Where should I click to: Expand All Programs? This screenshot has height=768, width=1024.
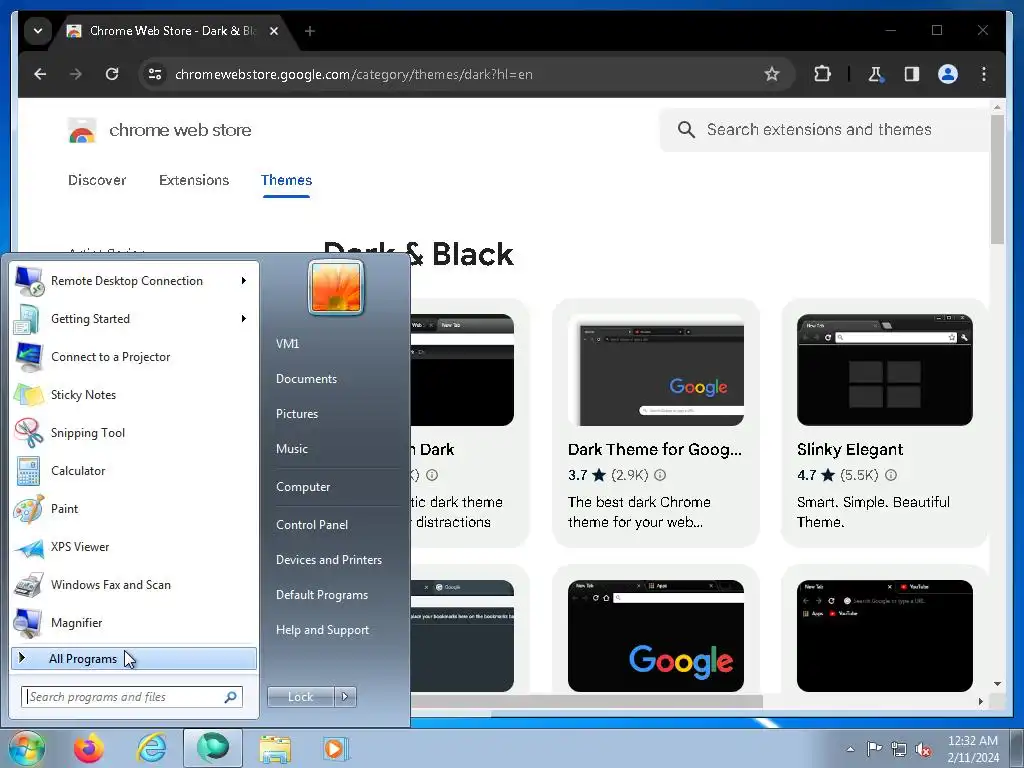[x=134, y=658]
